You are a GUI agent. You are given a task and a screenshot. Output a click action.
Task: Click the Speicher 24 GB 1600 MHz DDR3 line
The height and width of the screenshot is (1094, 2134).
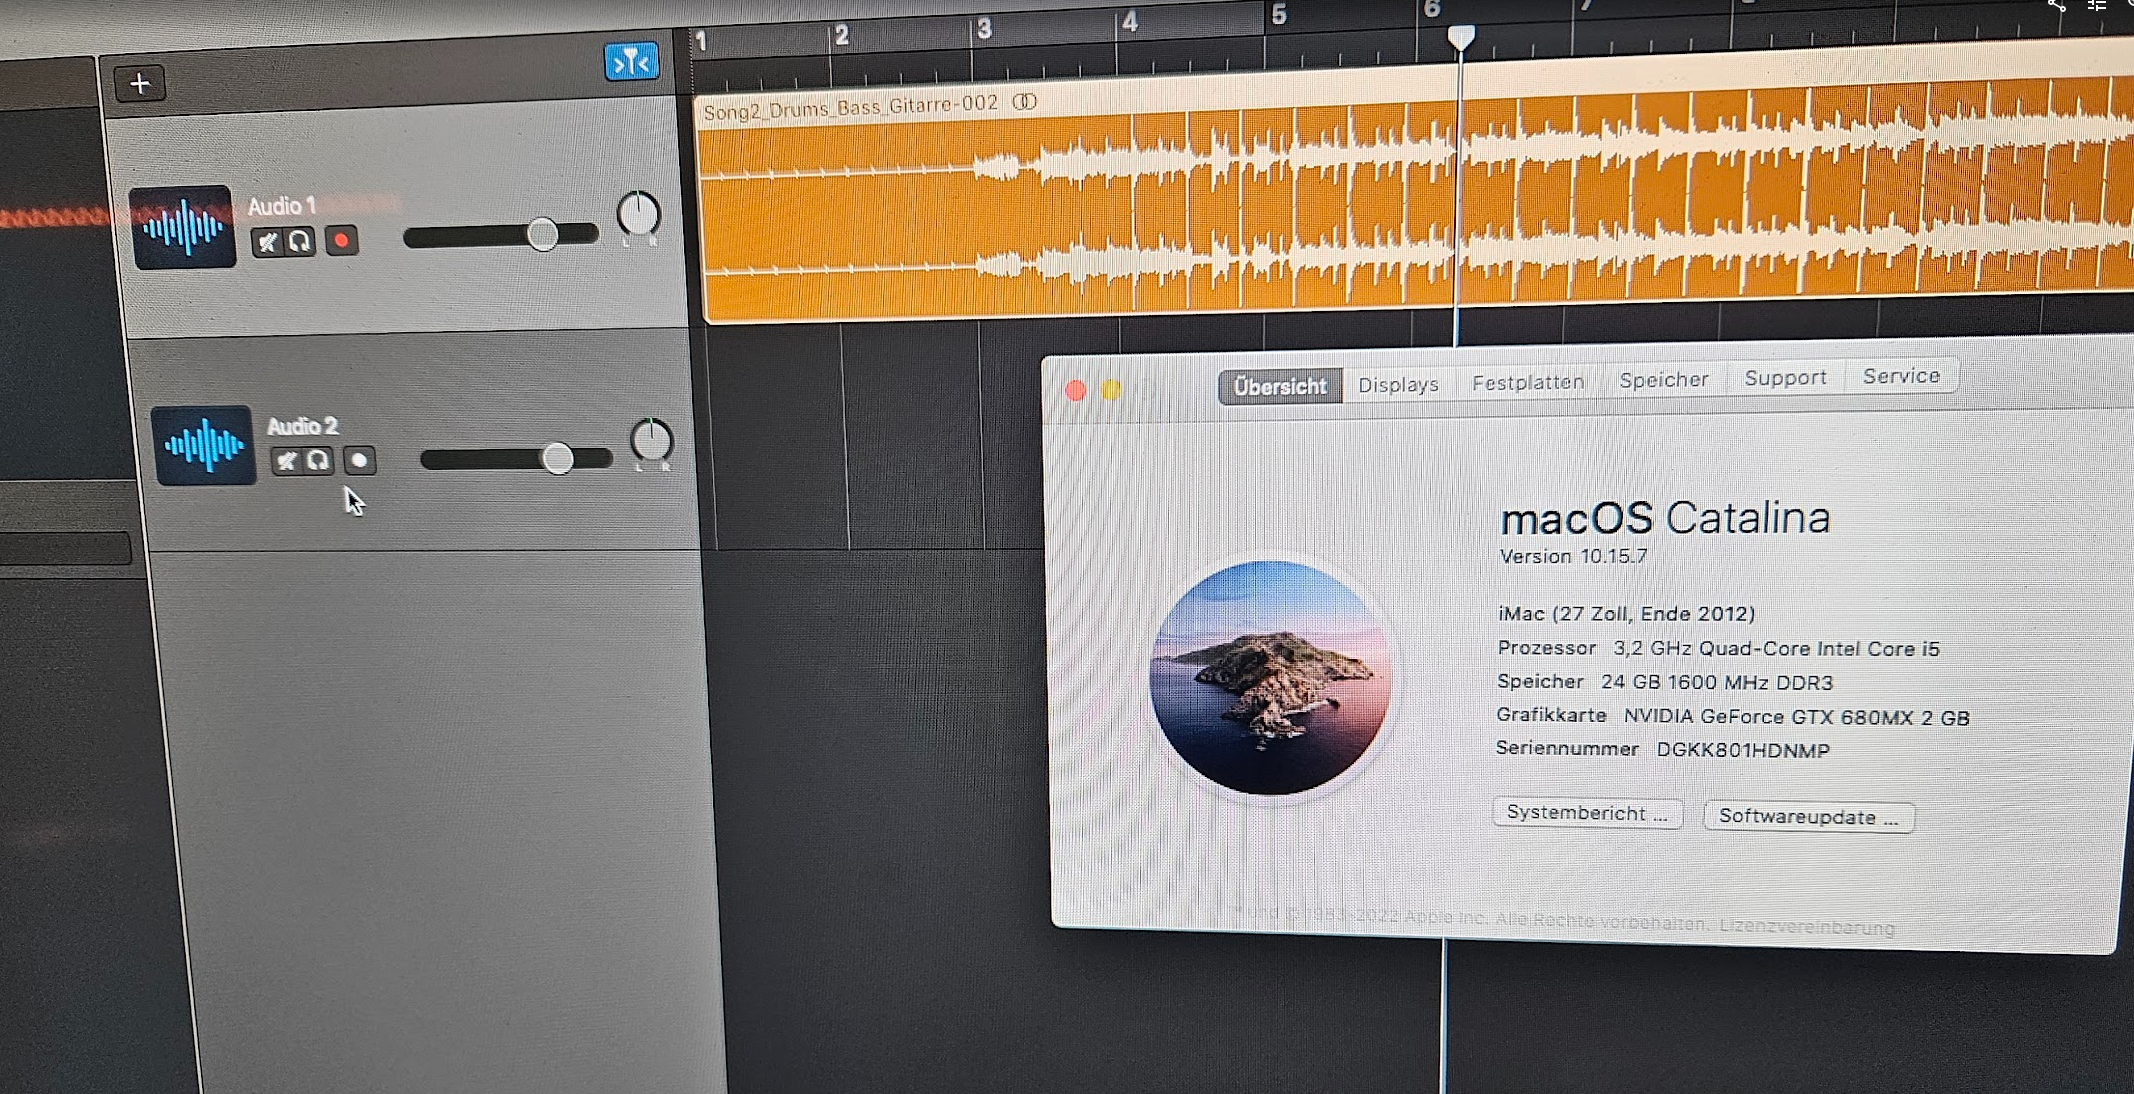coord(1665,682)
